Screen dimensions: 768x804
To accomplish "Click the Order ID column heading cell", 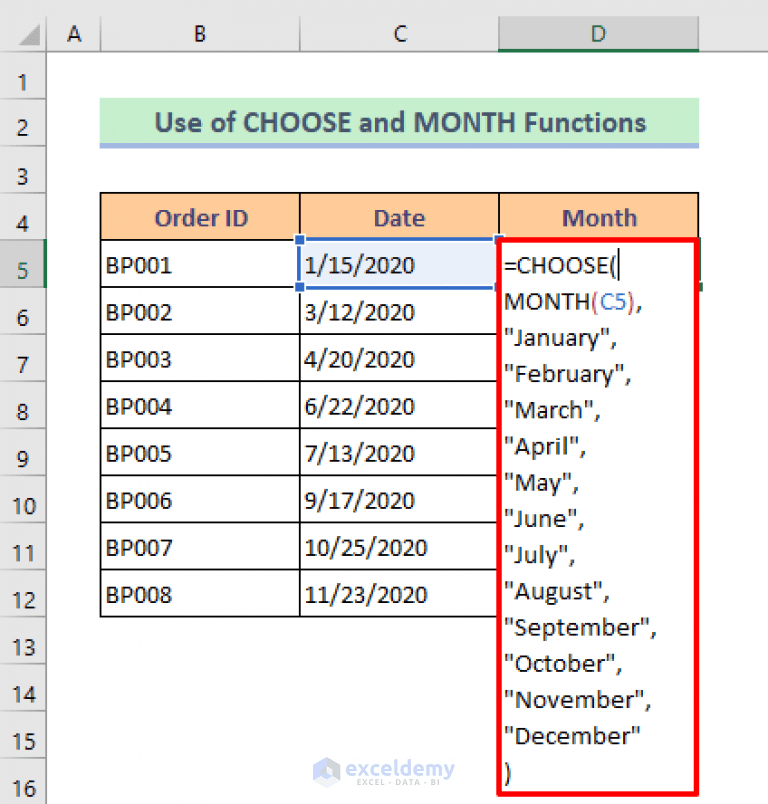I will 200,217.
